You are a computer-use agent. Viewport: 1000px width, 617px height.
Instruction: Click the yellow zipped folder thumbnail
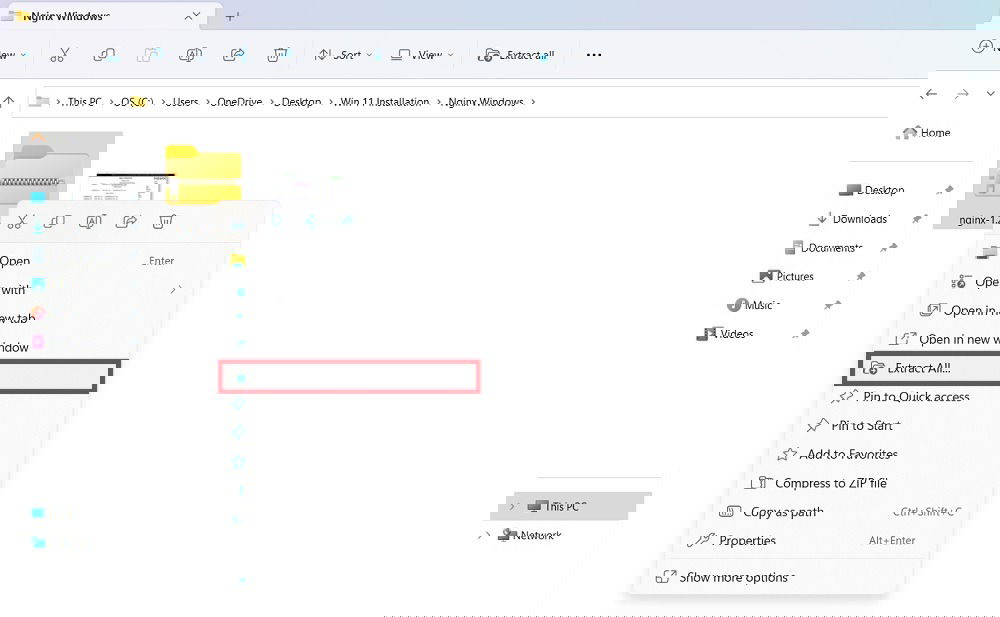coord(203,174)
